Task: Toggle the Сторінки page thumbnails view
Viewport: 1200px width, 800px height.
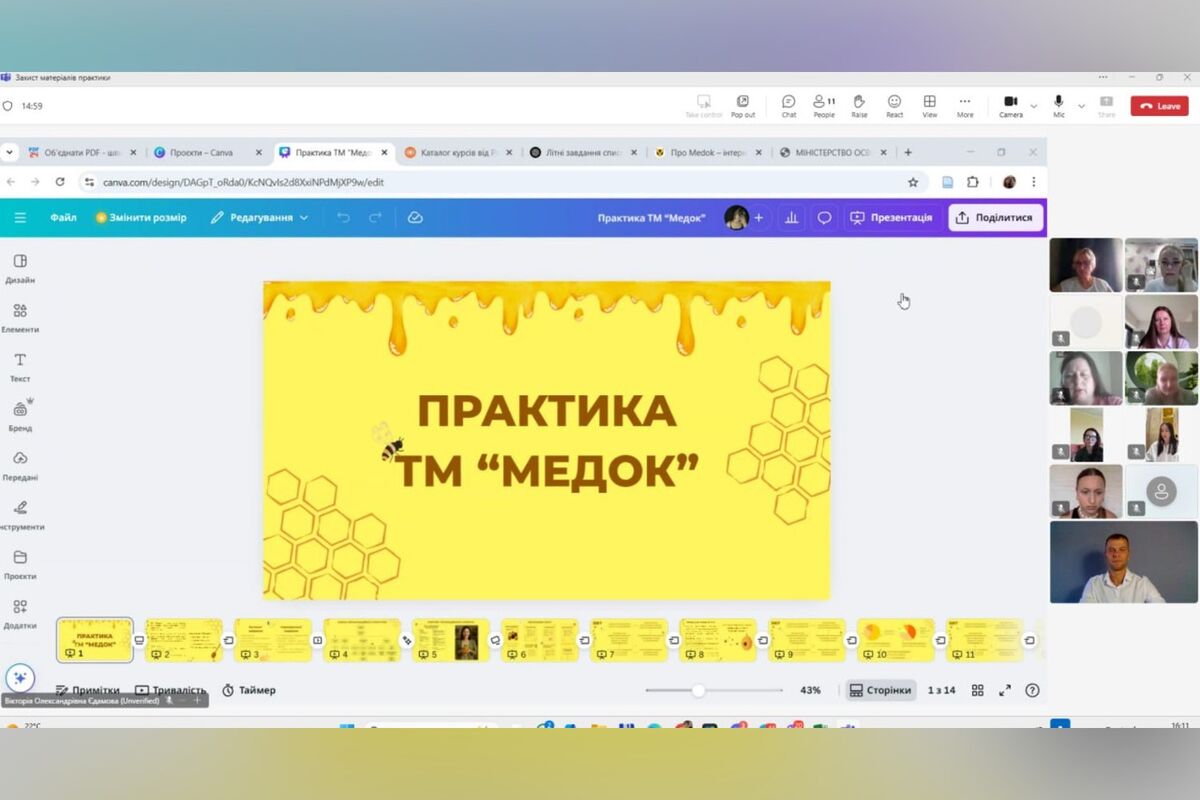Action: (x=880, y=690)
